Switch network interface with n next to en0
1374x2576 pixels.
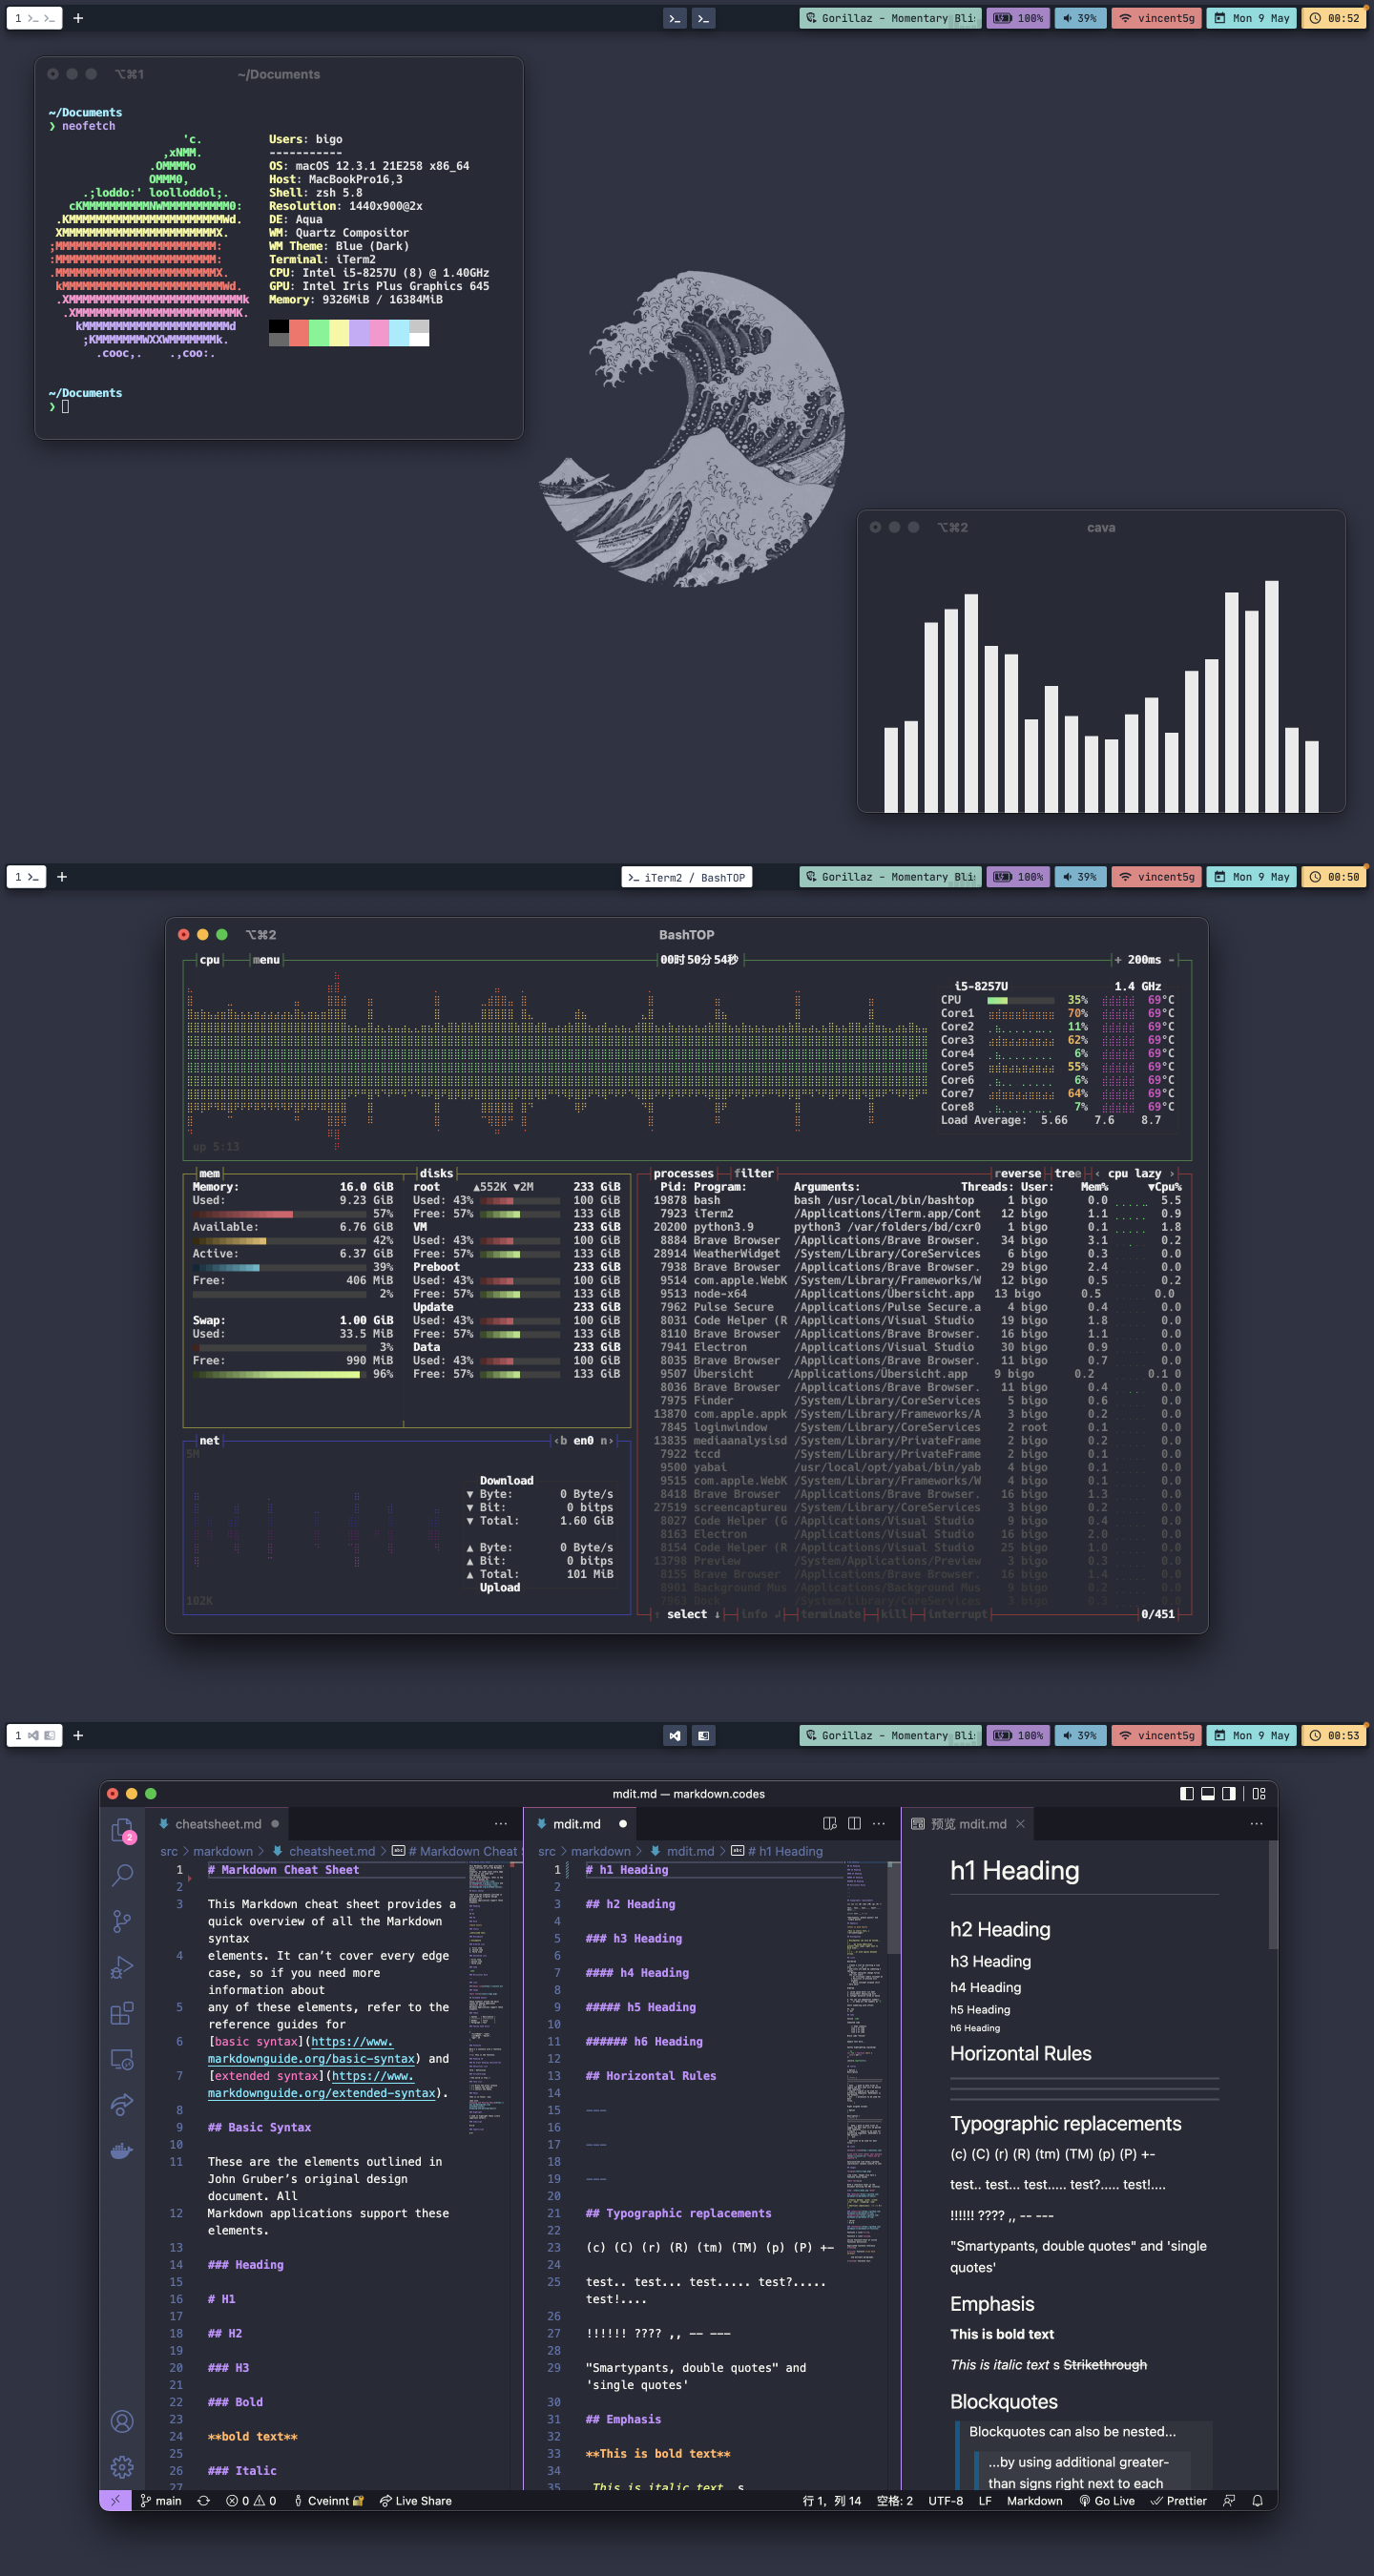(x=604, y=1440)
